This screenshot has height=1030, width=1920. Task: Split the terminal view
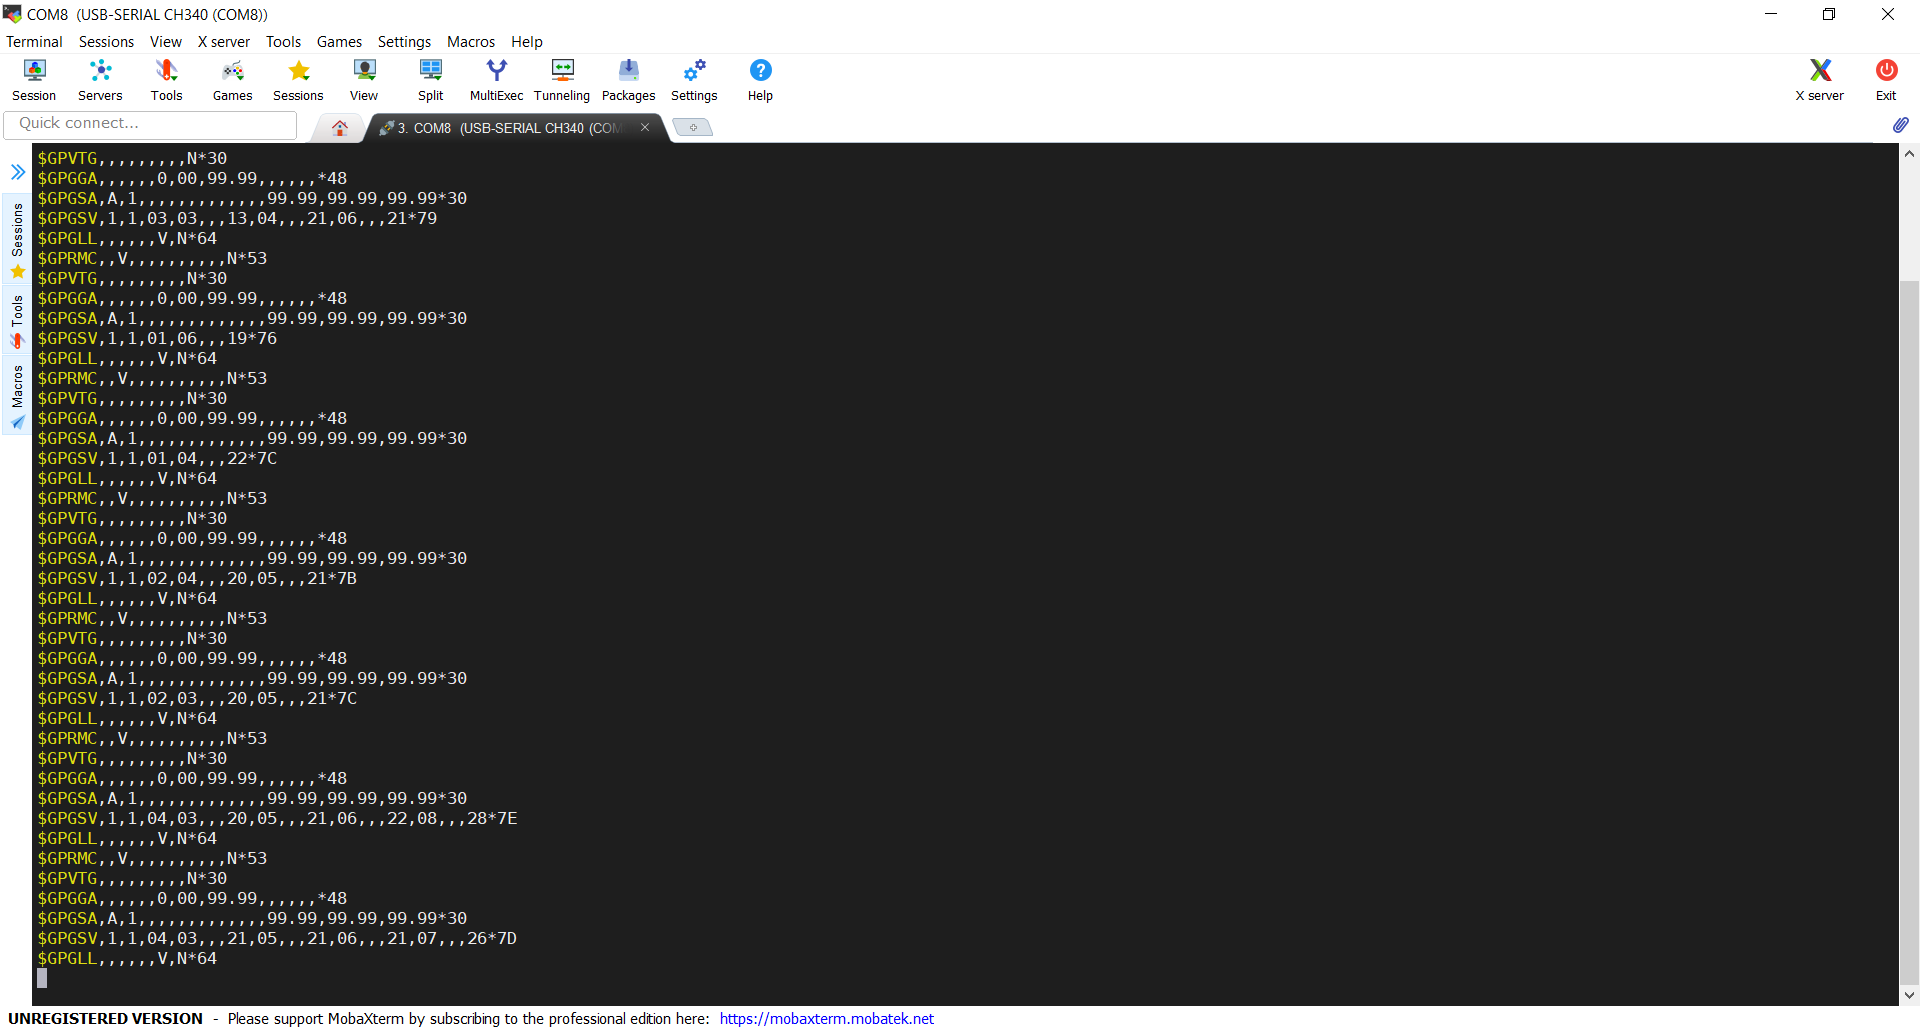(x=430, y=79)
